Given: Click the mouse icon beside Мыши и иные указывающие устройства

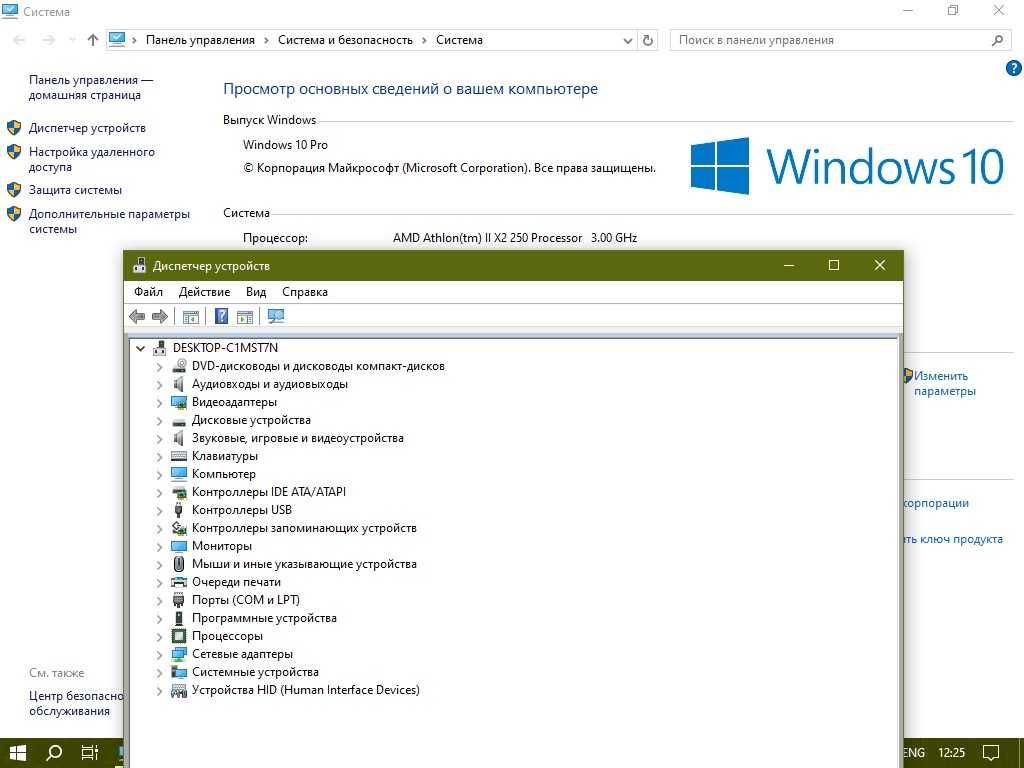Looking at the screenshot, I should 178,564.
